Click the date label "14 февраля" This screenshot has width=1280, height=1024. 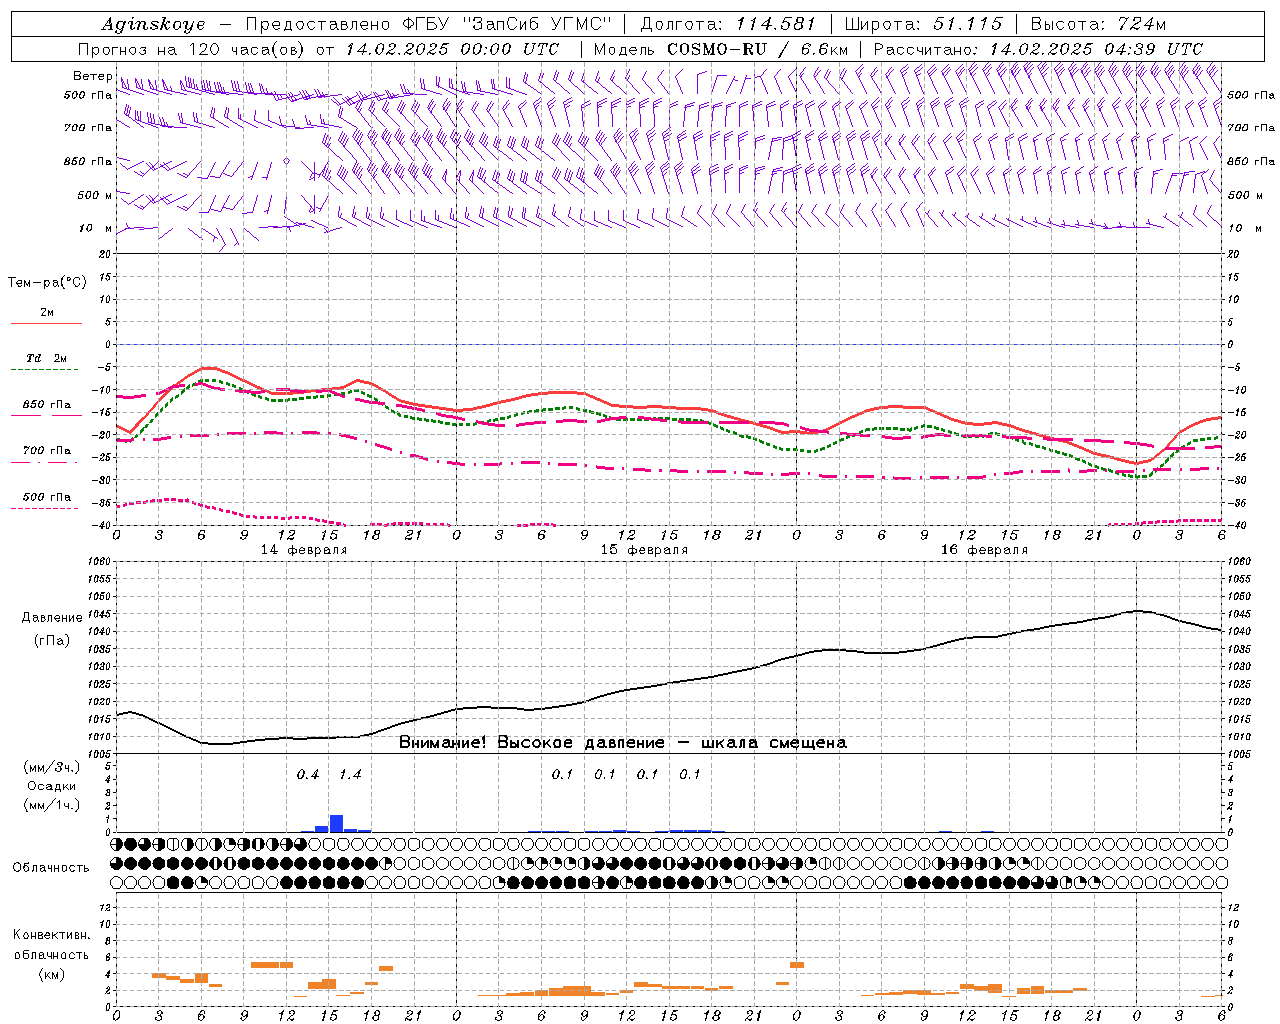coord(304,550)
